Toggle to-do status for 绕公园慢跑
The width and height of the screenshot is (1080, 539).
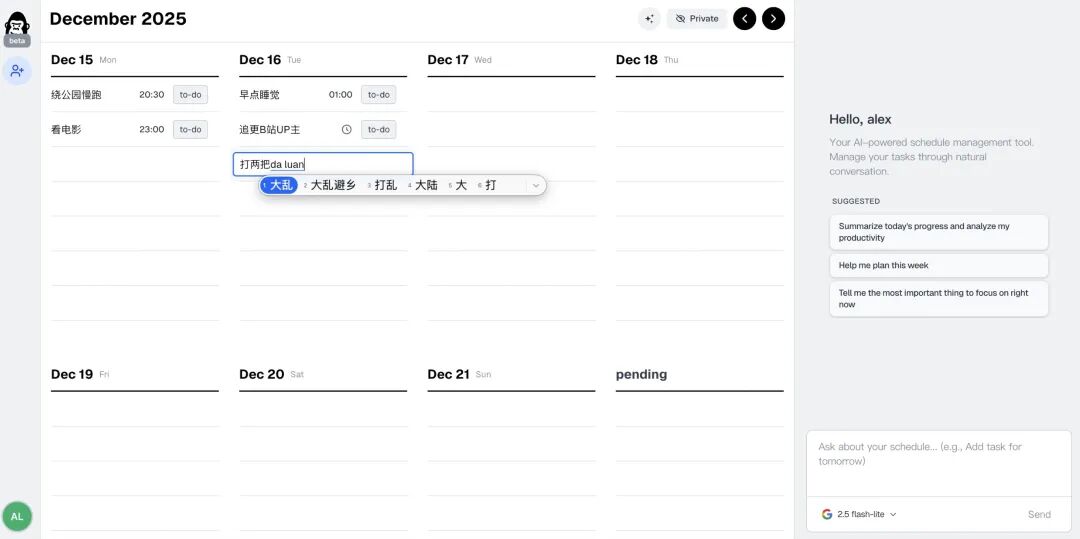190,95
